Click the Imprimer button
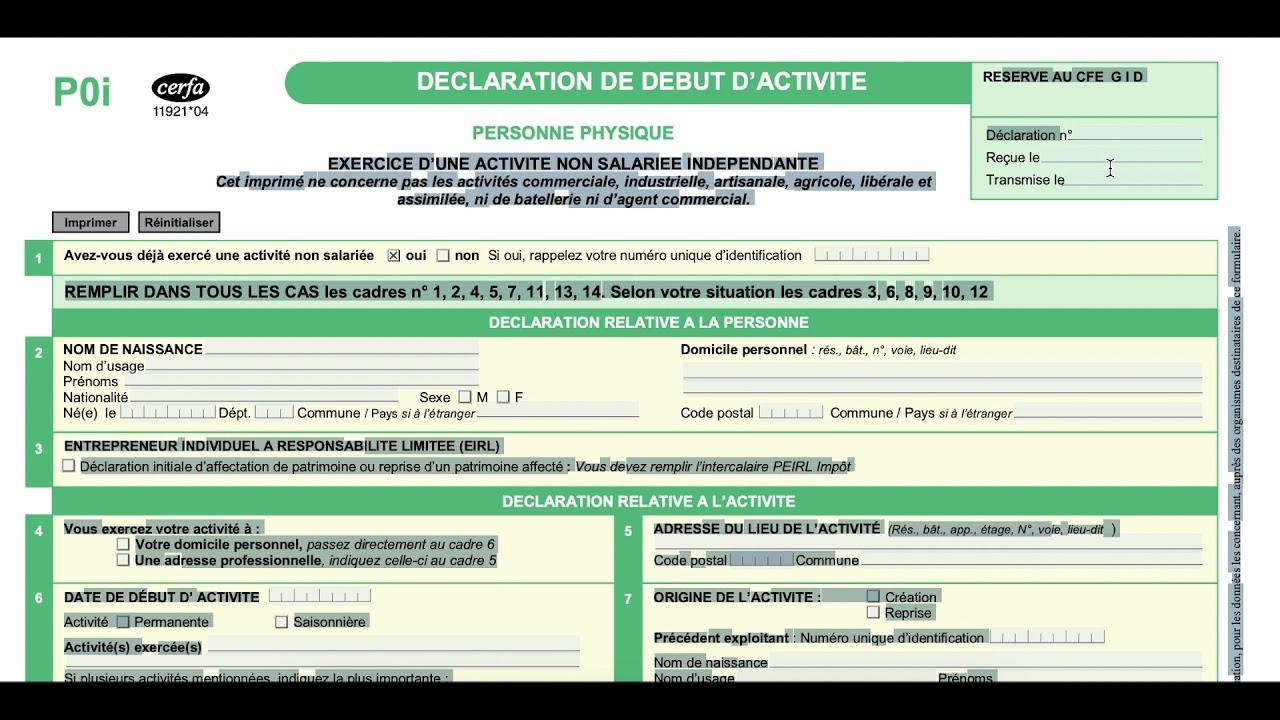 coord(91,222)
